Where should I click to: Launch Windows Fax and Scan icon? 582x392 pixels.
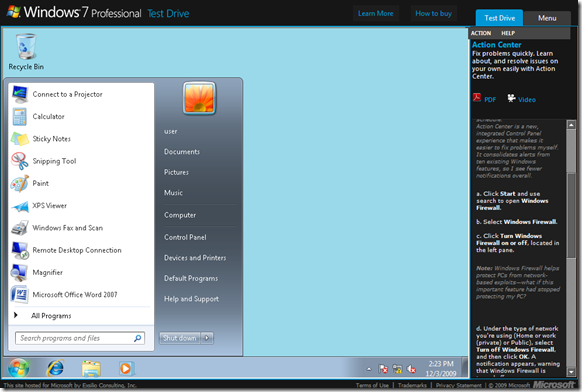point(20,228)
